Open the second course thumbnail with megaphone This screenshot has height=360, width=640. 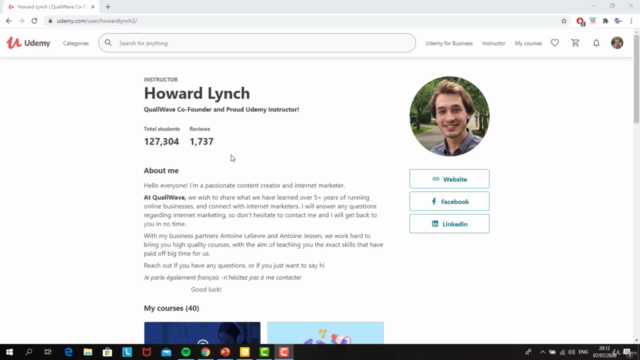pyautogui.click(x=325, y=333)
